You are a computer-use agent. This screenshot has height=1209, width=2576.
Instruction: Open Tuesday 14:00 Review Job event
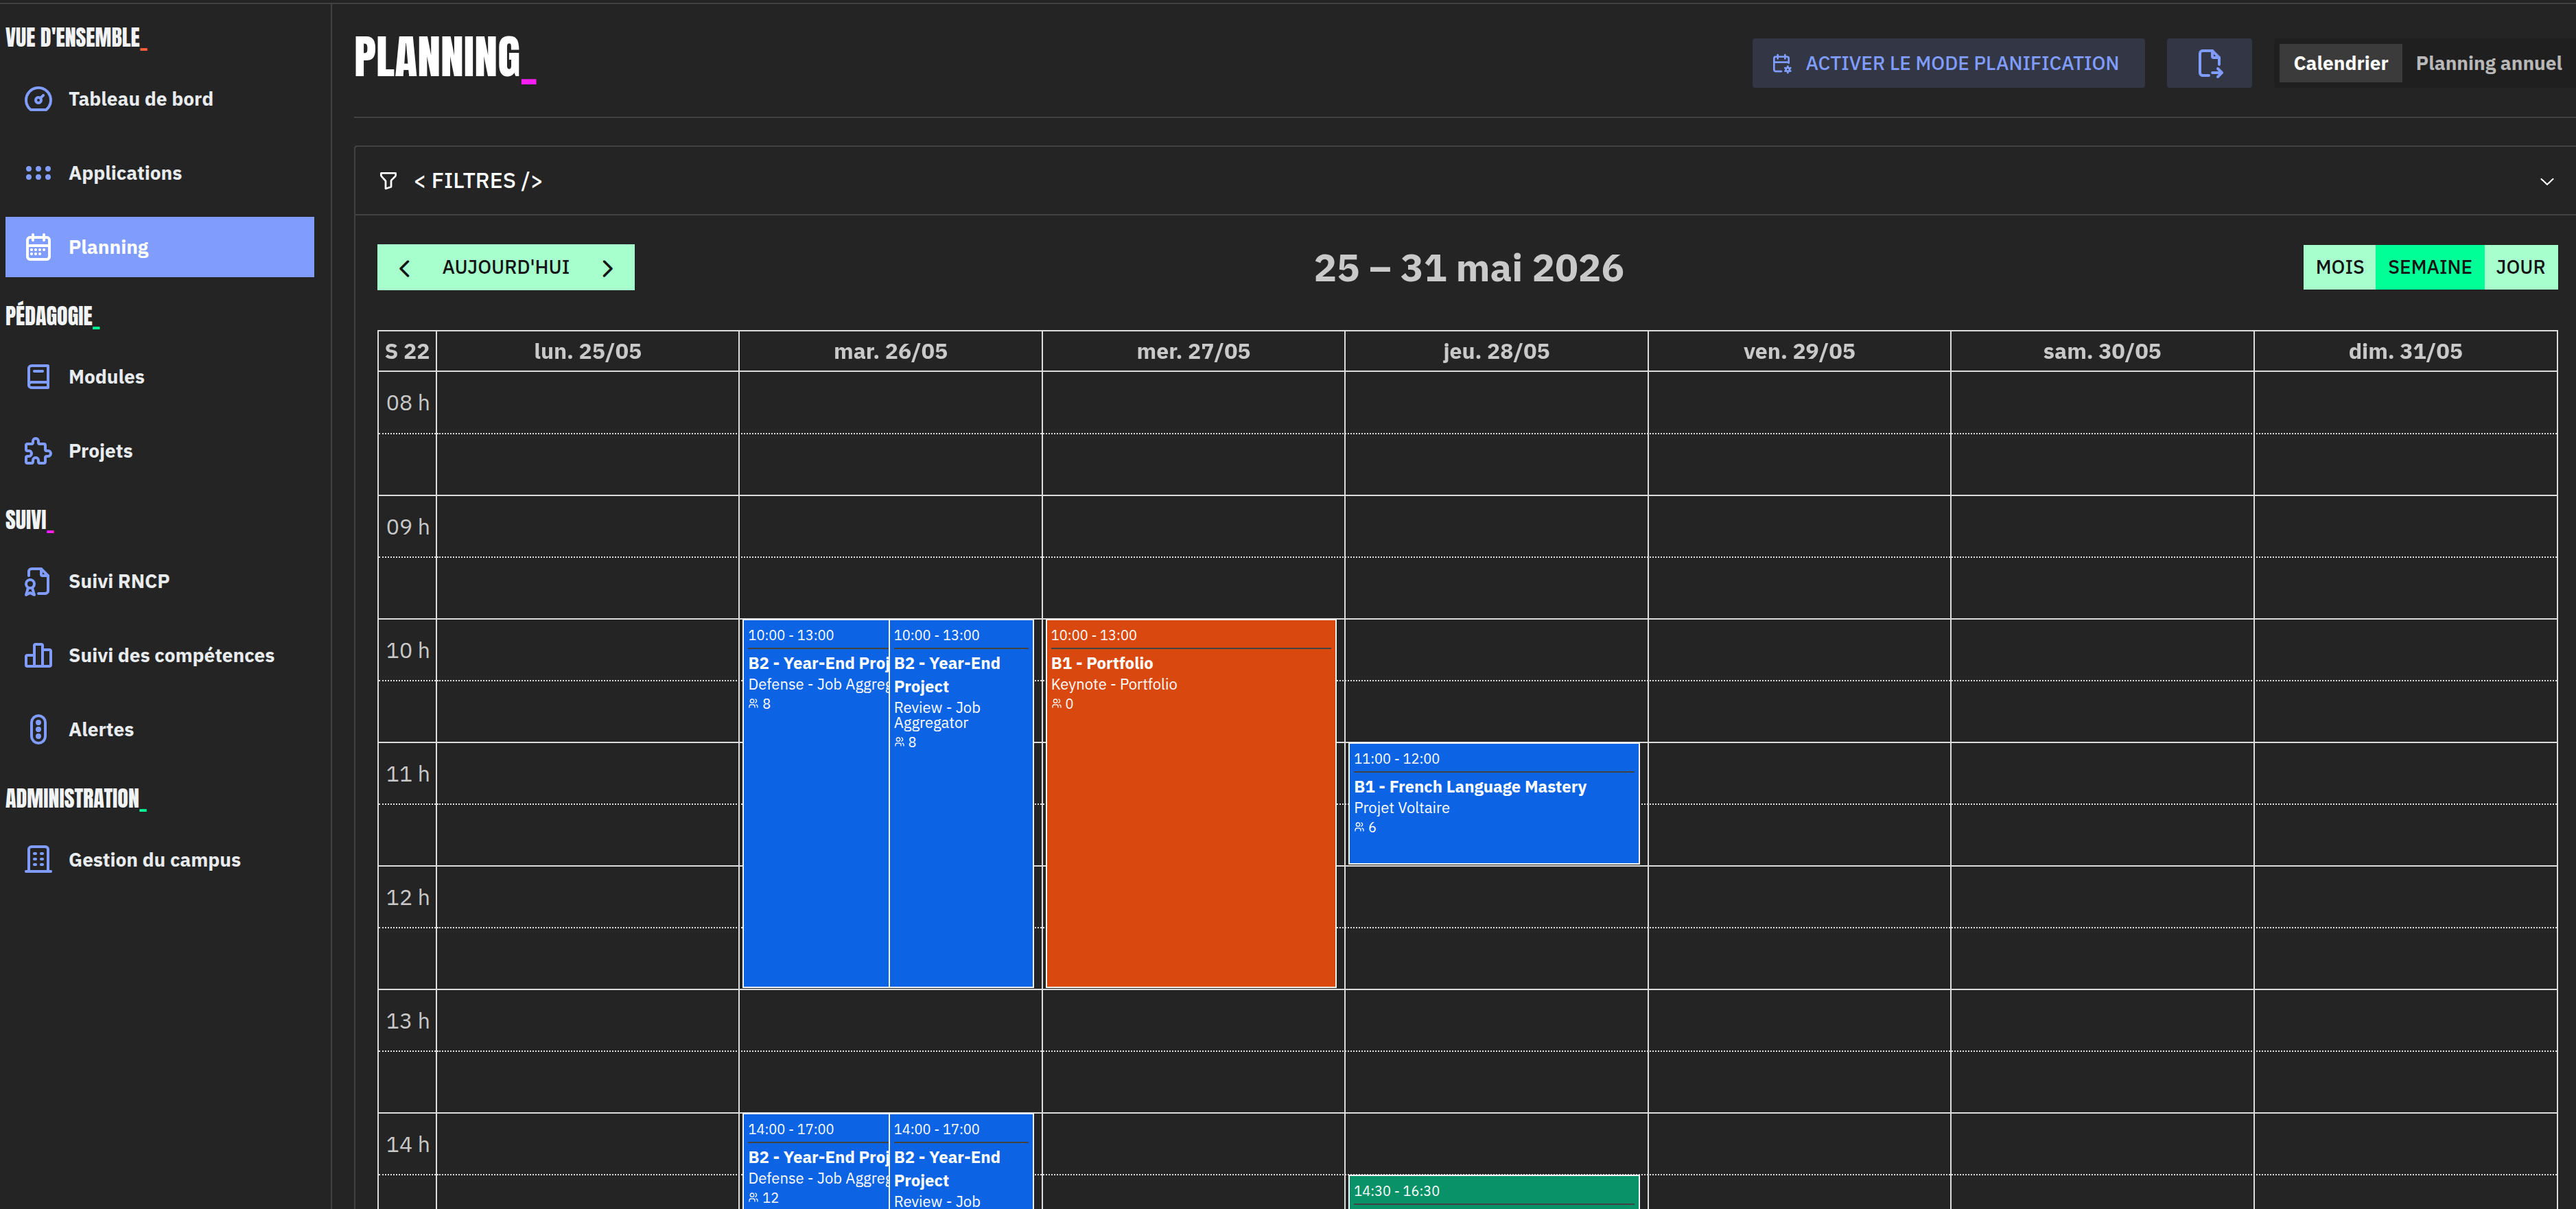pyautogui.click(x=961, y=1161)
